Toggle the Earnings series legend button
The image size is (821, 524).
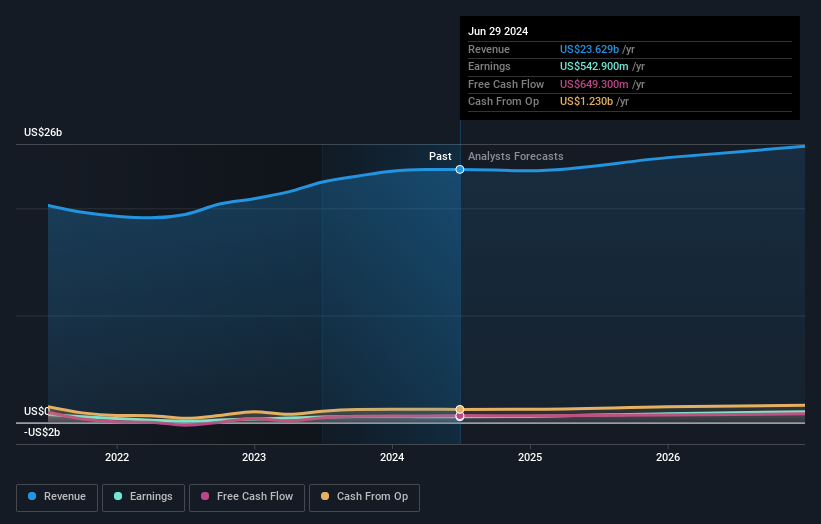[x=143, y=497]
